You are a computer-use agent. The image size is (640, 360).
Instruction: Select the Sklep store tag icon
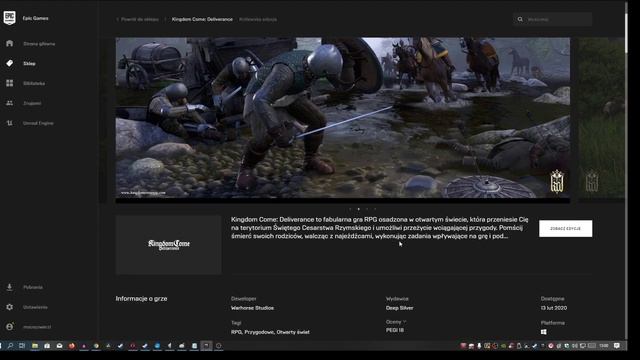coord(9,63)
